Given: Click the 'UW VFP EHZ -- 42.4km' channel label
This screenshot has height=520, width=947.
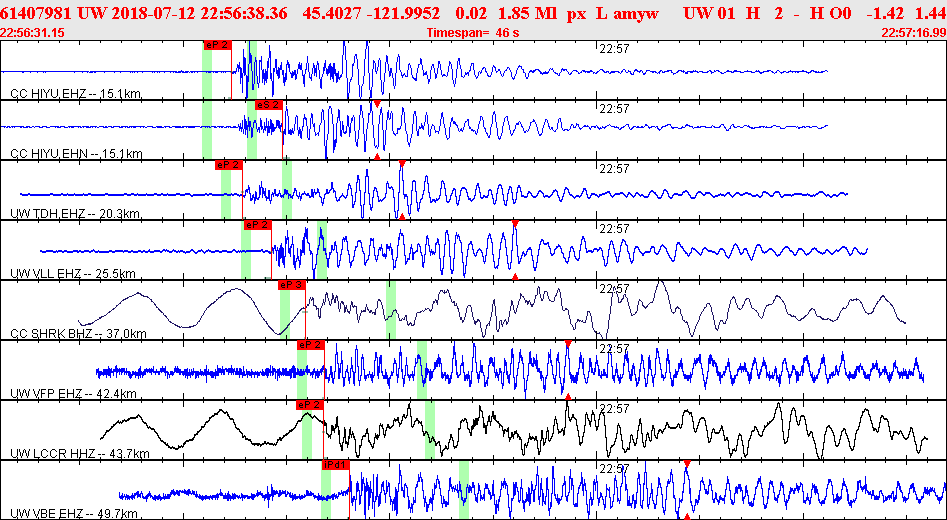Looking at the screenshot, I should click(73, 394).
